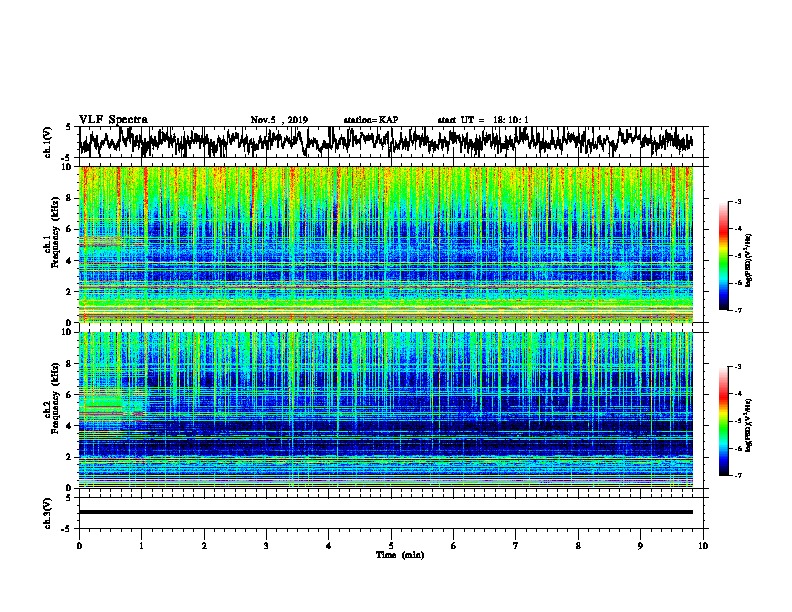Click the "Time (min)" axis label
Image resolution: width=792 pixels, height=612 pixels.
(x=400, y=555)
